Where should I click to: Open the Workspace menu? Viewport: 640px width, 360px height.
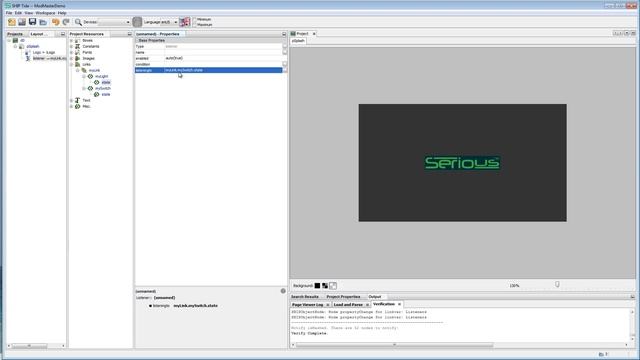[x=45, y=13]
